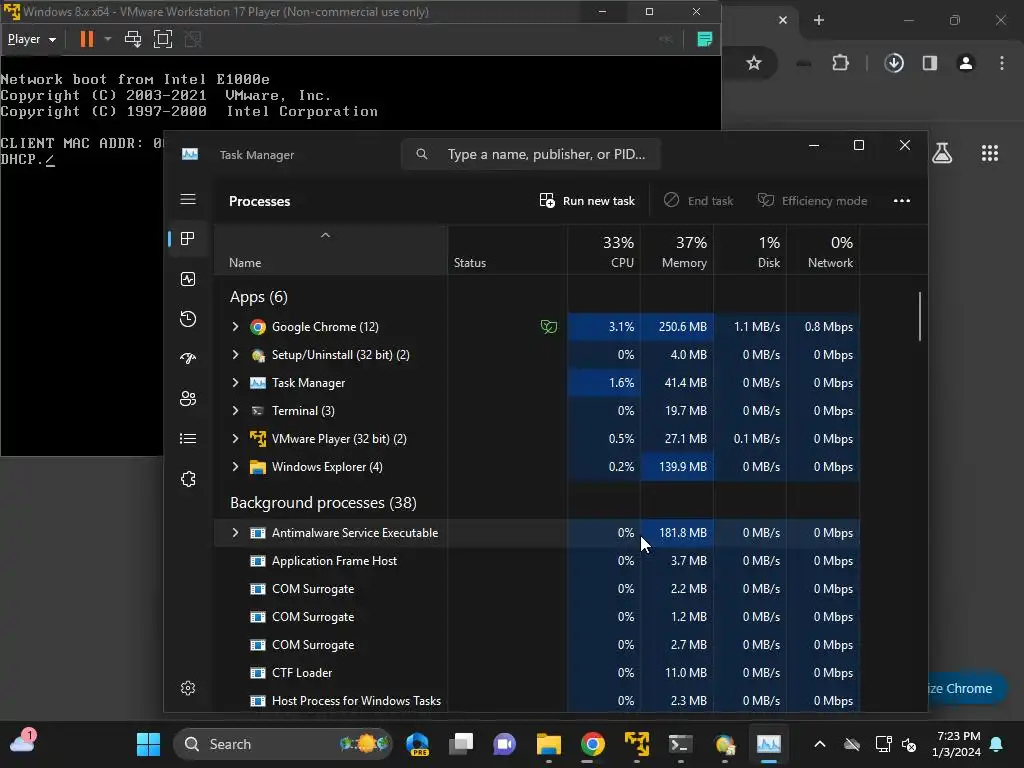1024x768 pixels.
Task: Select the Application Frame Host process
Action: pos(536,561)
